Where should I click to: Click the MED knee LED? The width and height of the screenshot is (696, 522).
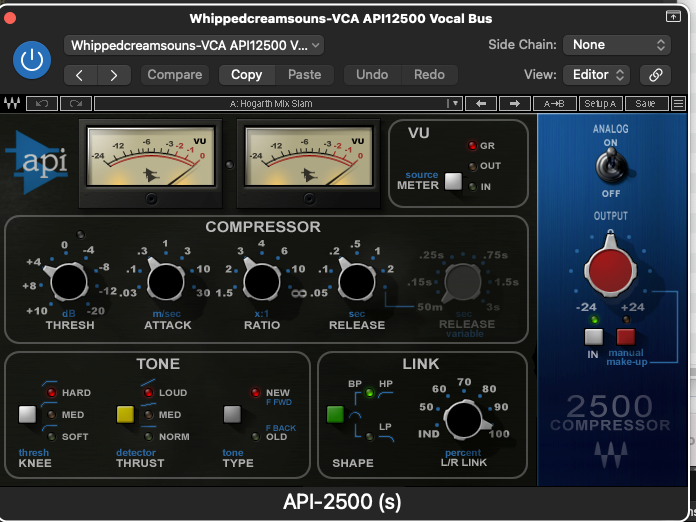pos(51,415)
